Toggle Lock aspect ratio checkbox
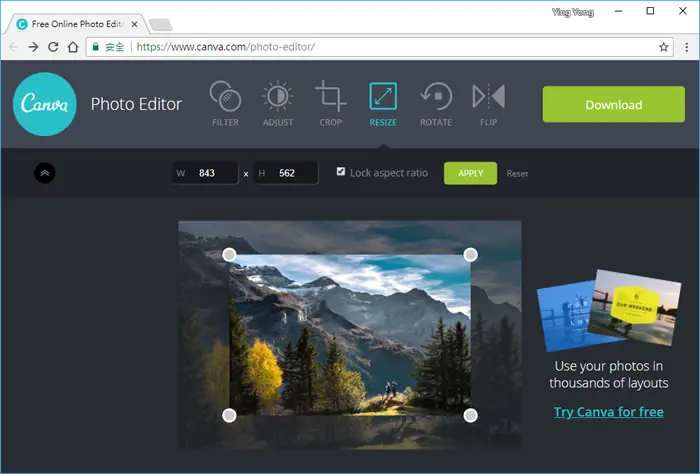The image size is (700, 474). coord(341,171)
